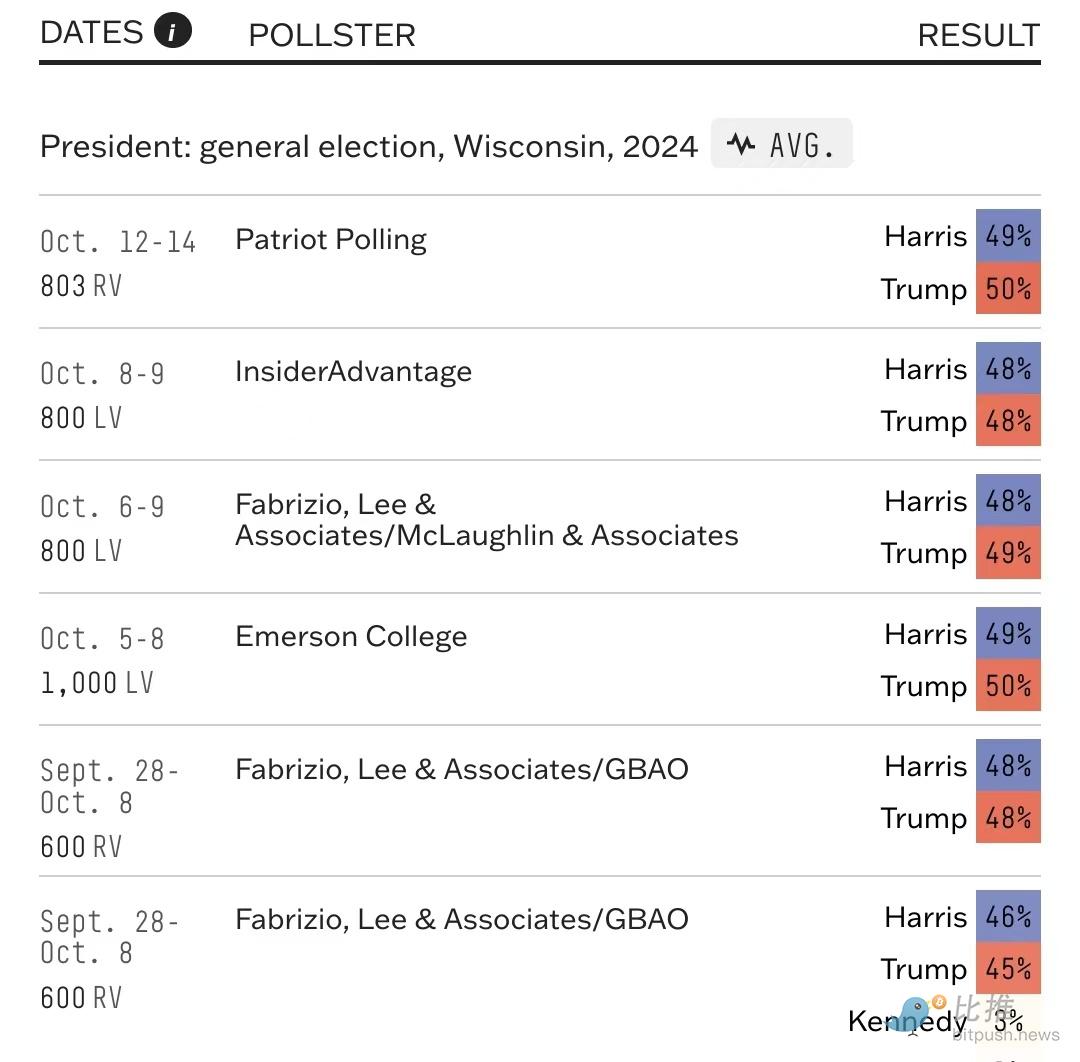Click the Kennedy candidate label

(x=907, y=1021)
